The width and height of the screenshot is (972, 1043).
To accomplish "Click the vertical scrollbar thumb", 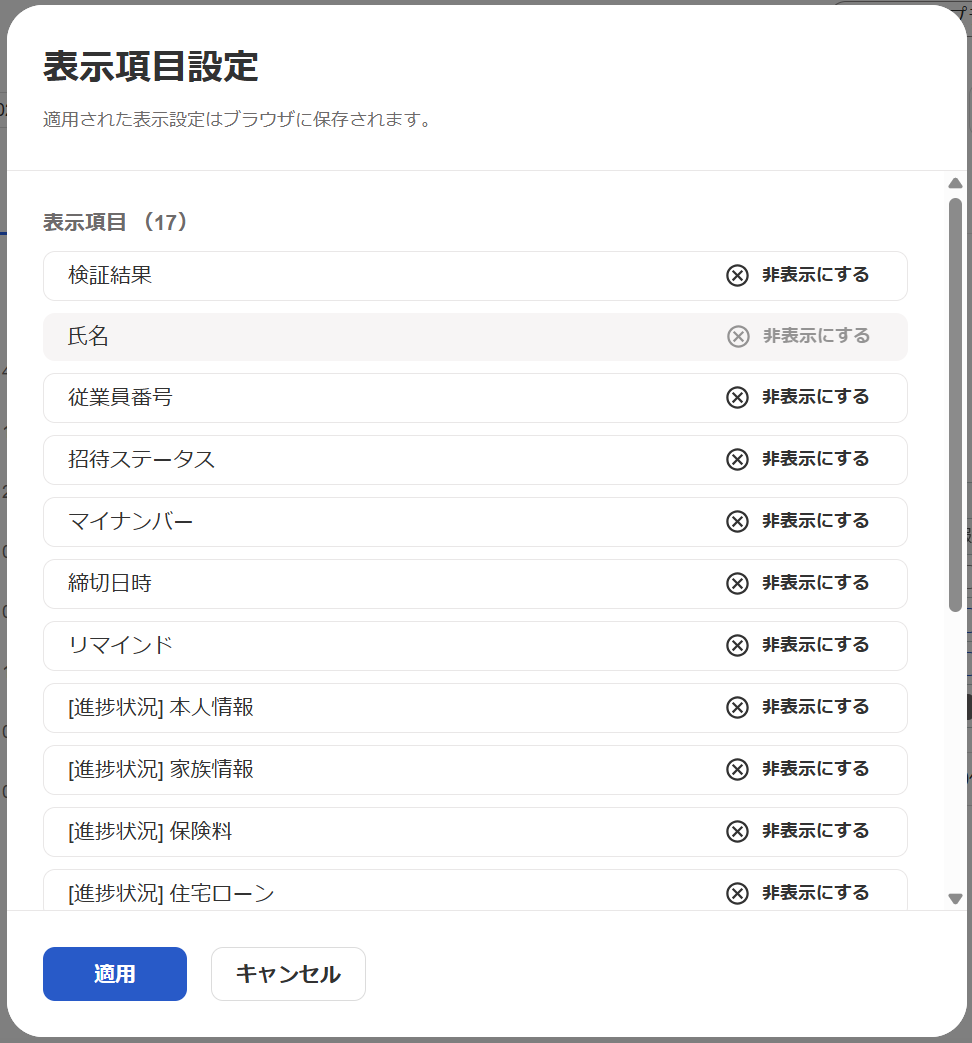I will tap(955, 404).
